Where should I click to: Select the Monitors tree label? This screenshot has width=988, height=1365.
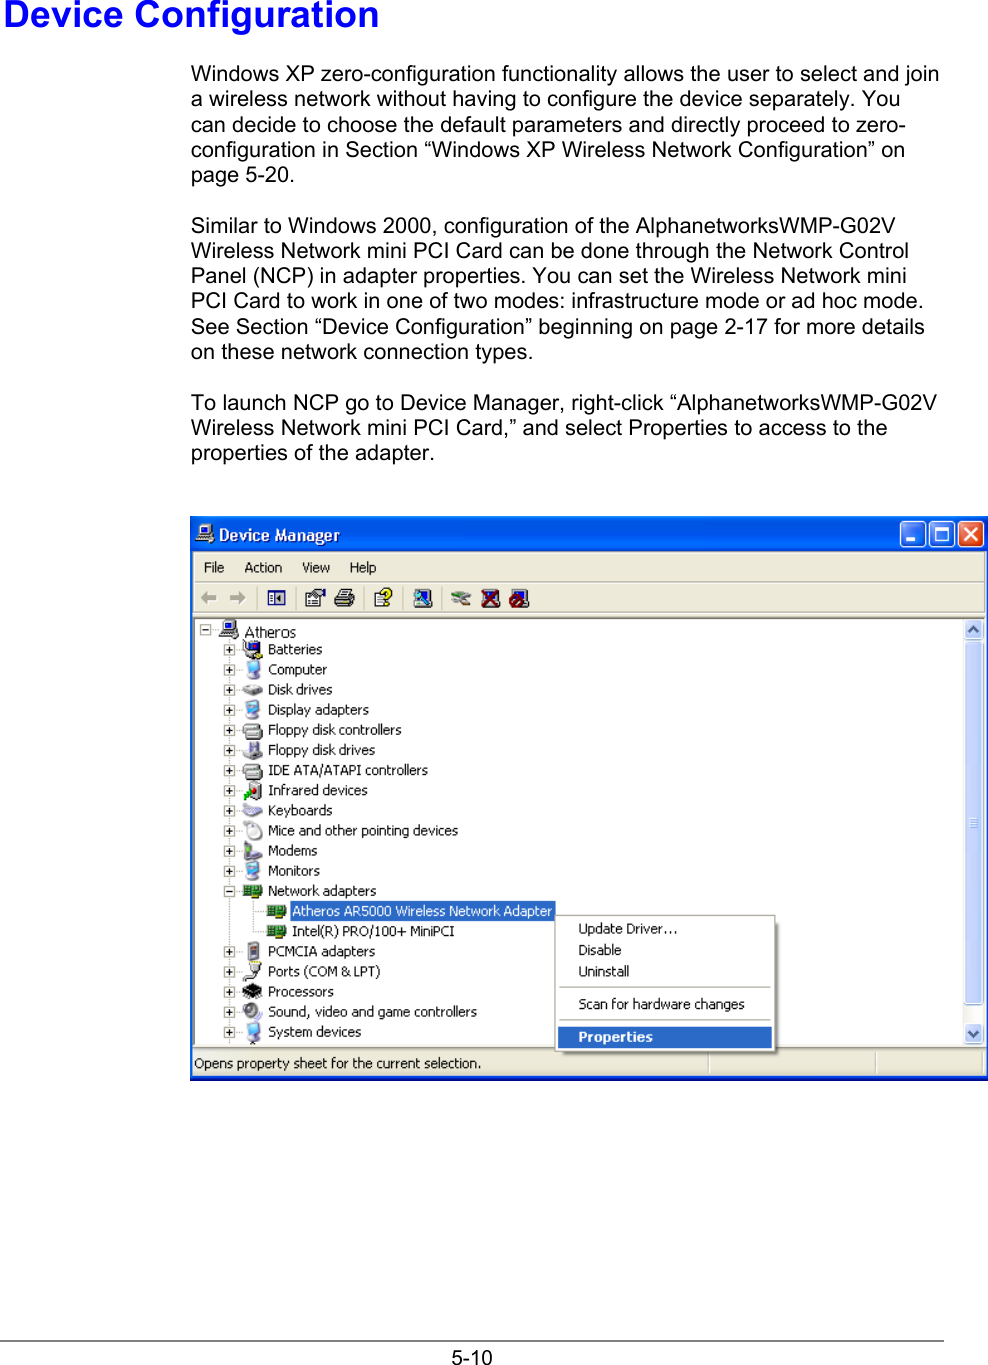coord(294,871)
